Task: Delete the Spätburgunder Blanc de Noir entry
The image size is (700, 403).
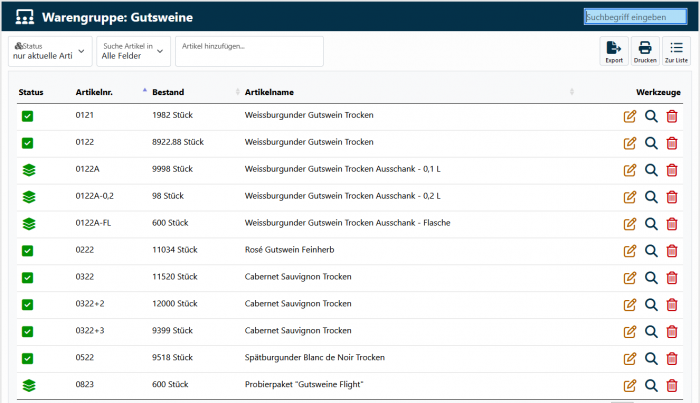Action: [x=672, y=358]
